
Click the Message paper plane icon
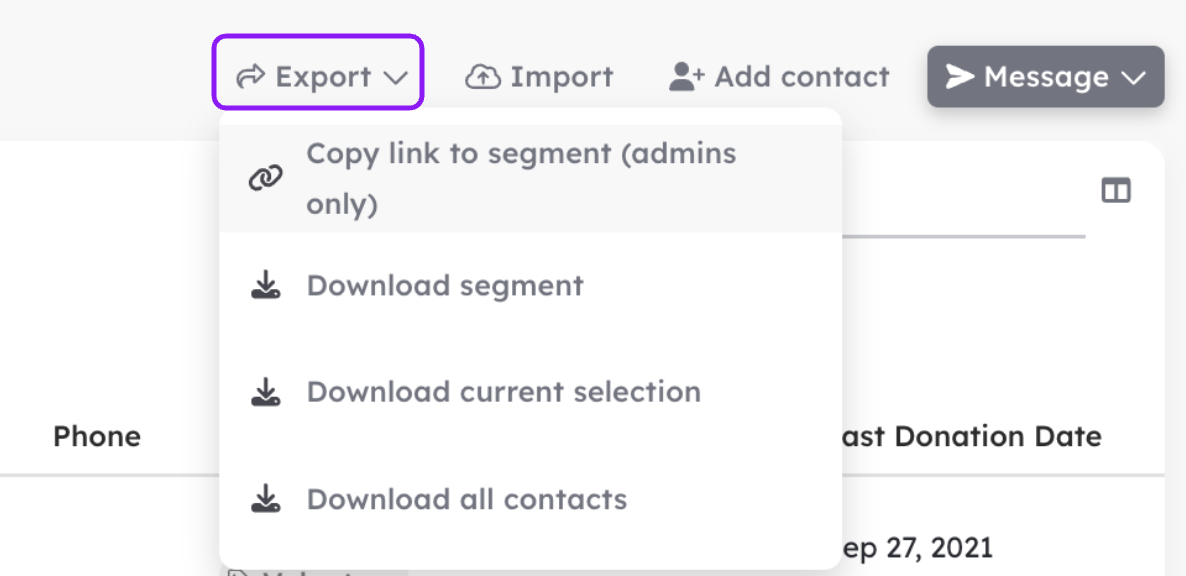(960, 76)
